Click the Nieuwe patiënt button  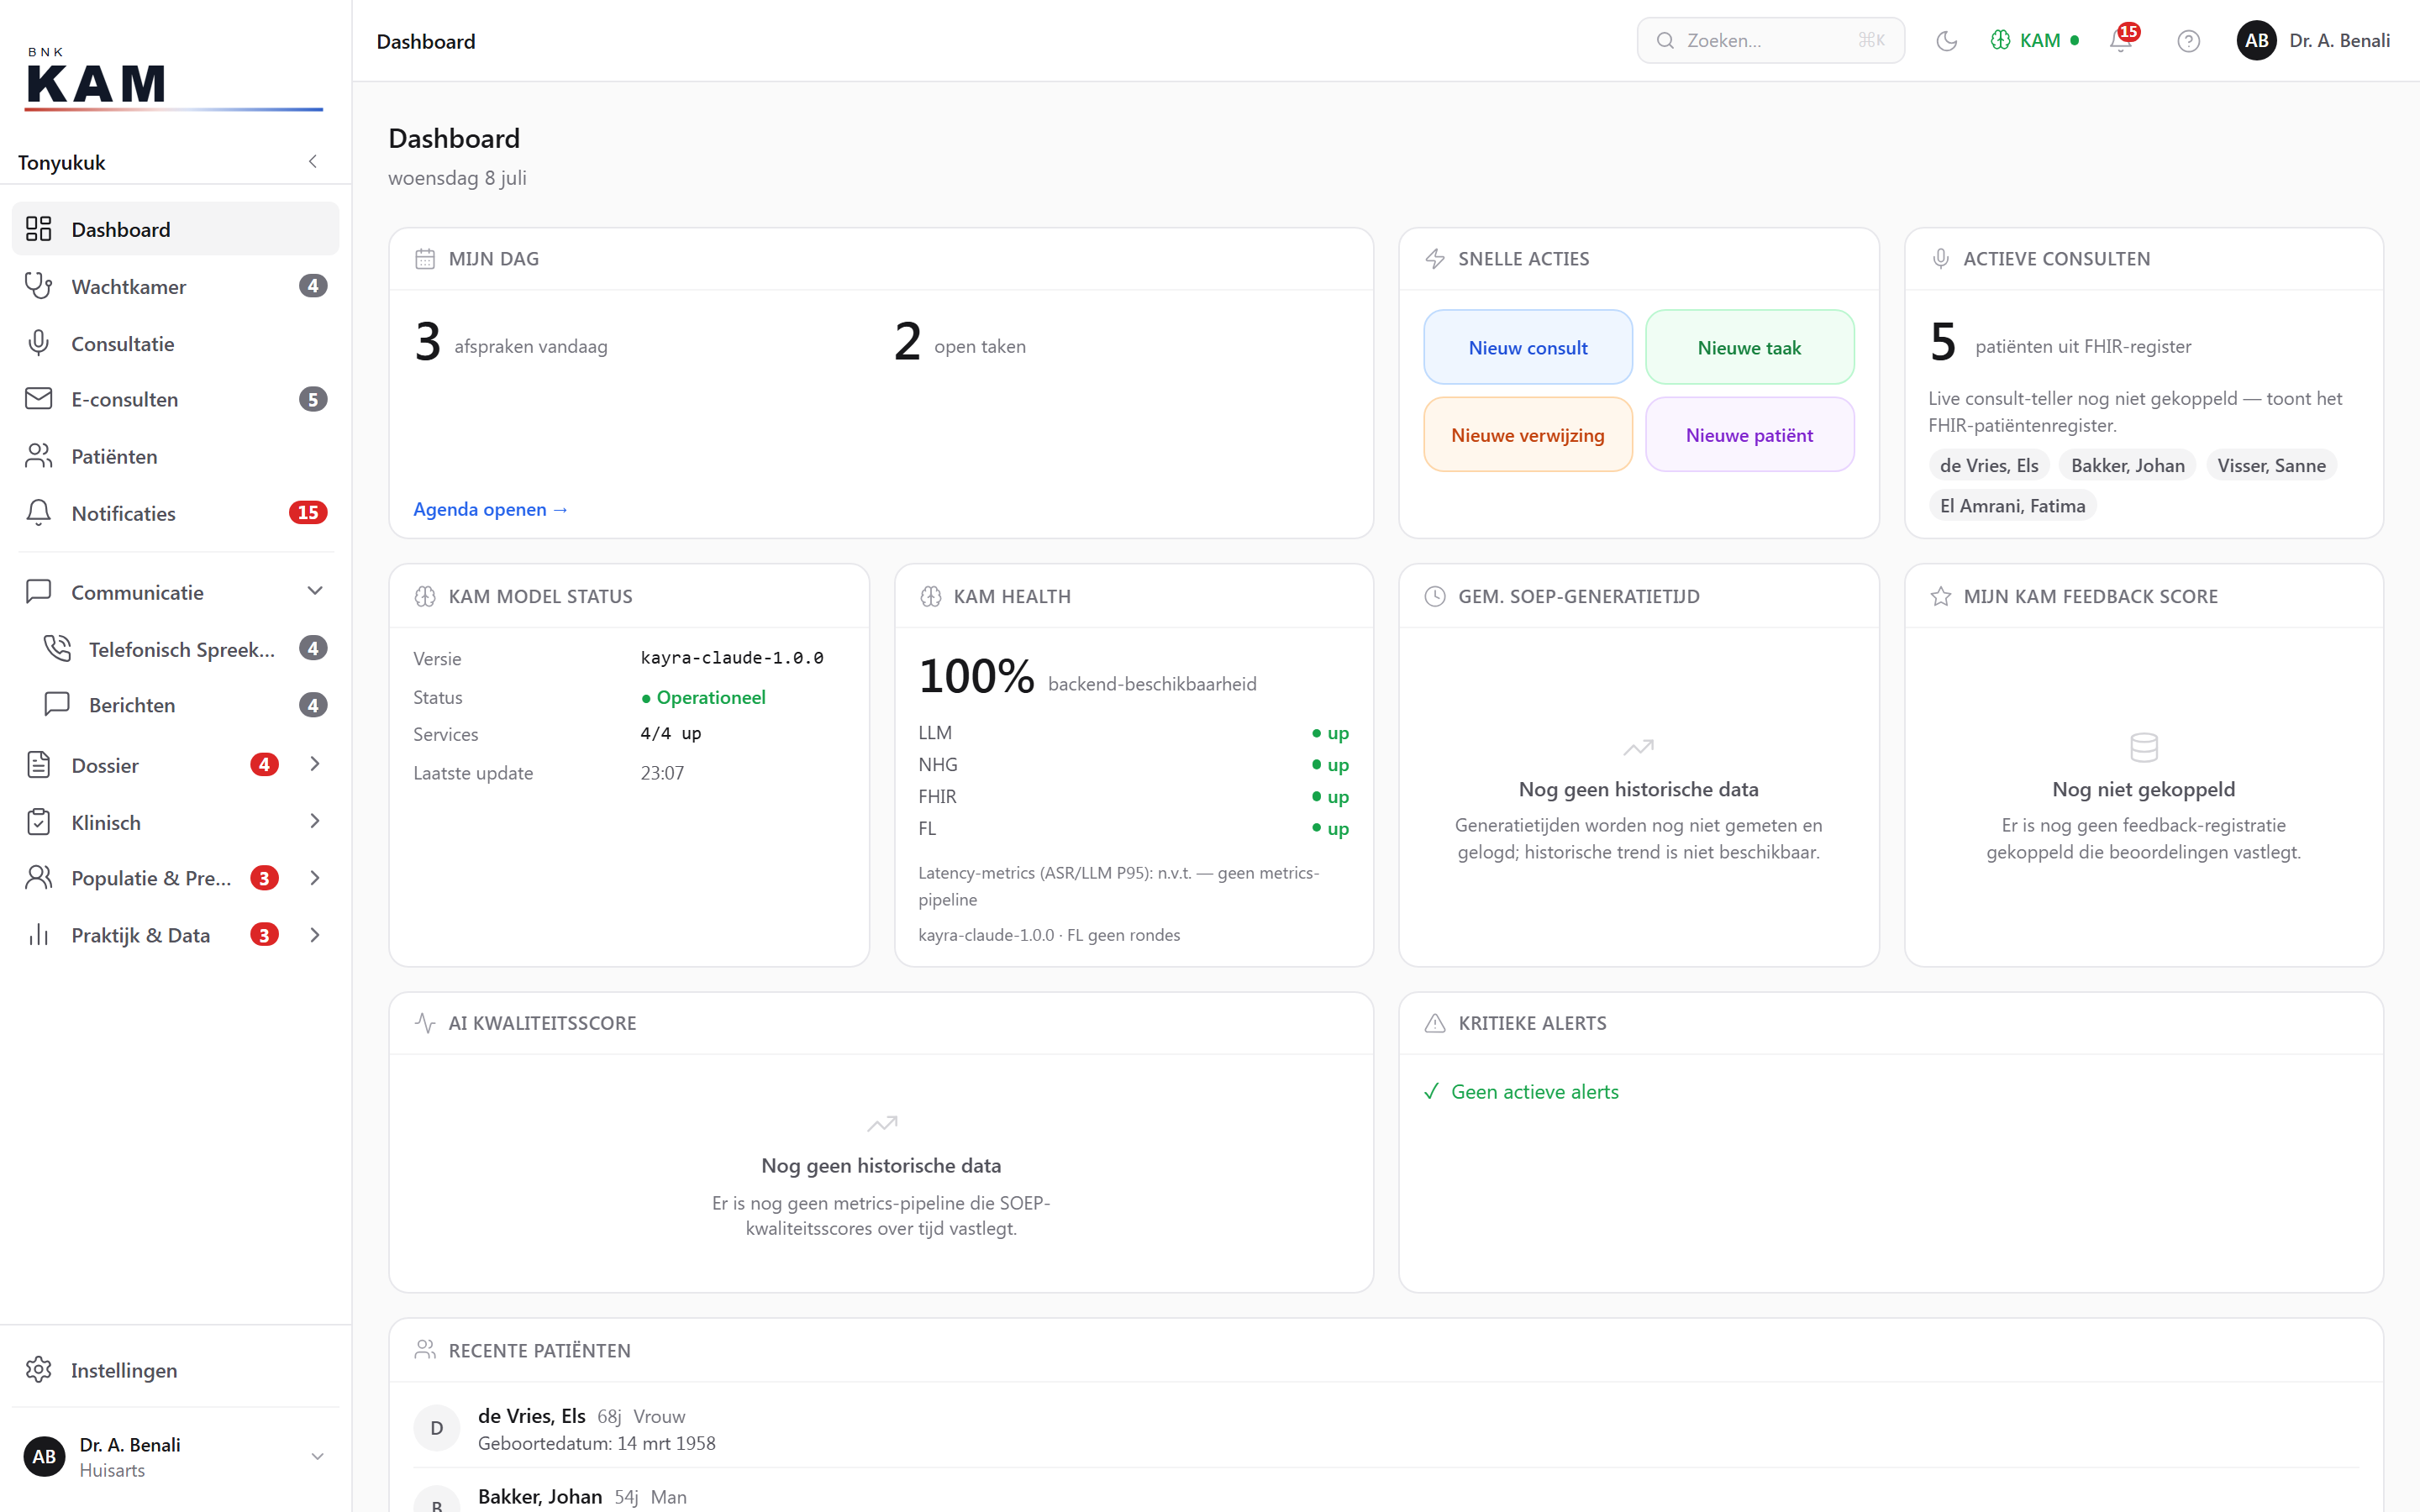(1749, 435)
